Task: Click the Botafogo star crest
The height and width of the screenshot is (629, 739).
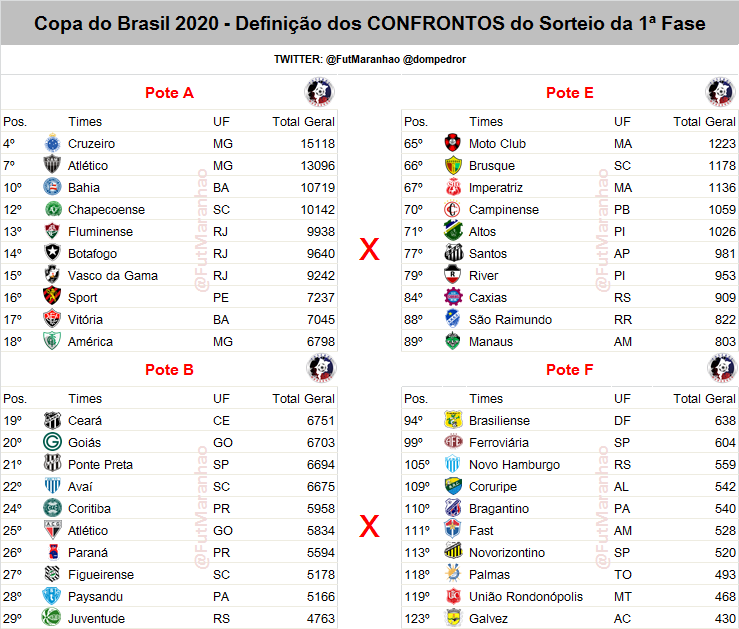Action: (x=52, y=253)
